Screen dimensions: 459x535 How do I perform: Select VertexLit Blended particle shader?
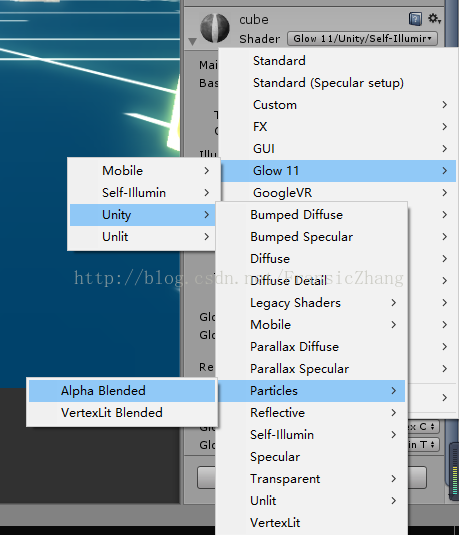click(122, 413)
